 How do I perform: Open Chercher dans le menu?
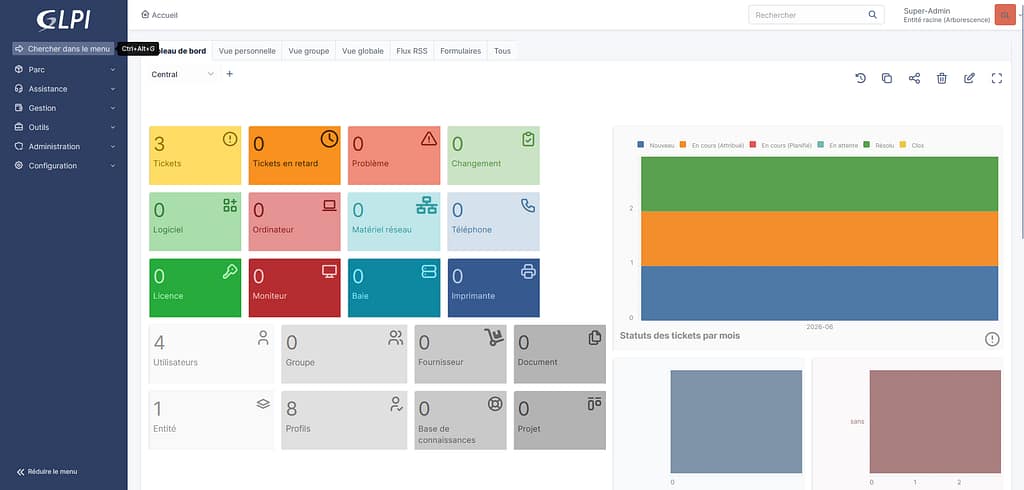pyautogui.click(x=63, y=49)
